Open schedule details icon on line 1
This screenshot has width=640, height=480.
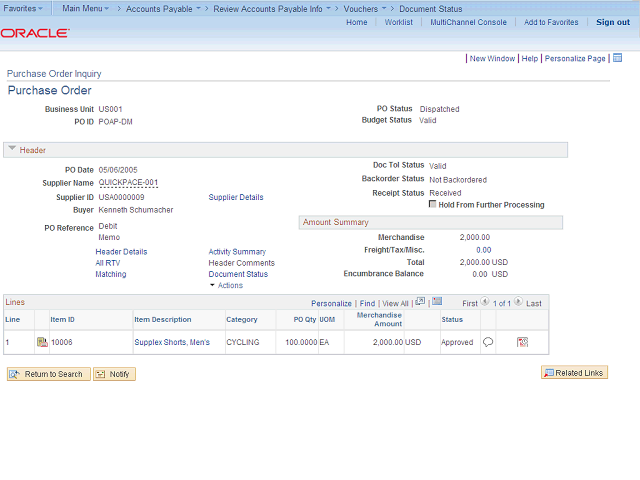click(x=522, y=342)
